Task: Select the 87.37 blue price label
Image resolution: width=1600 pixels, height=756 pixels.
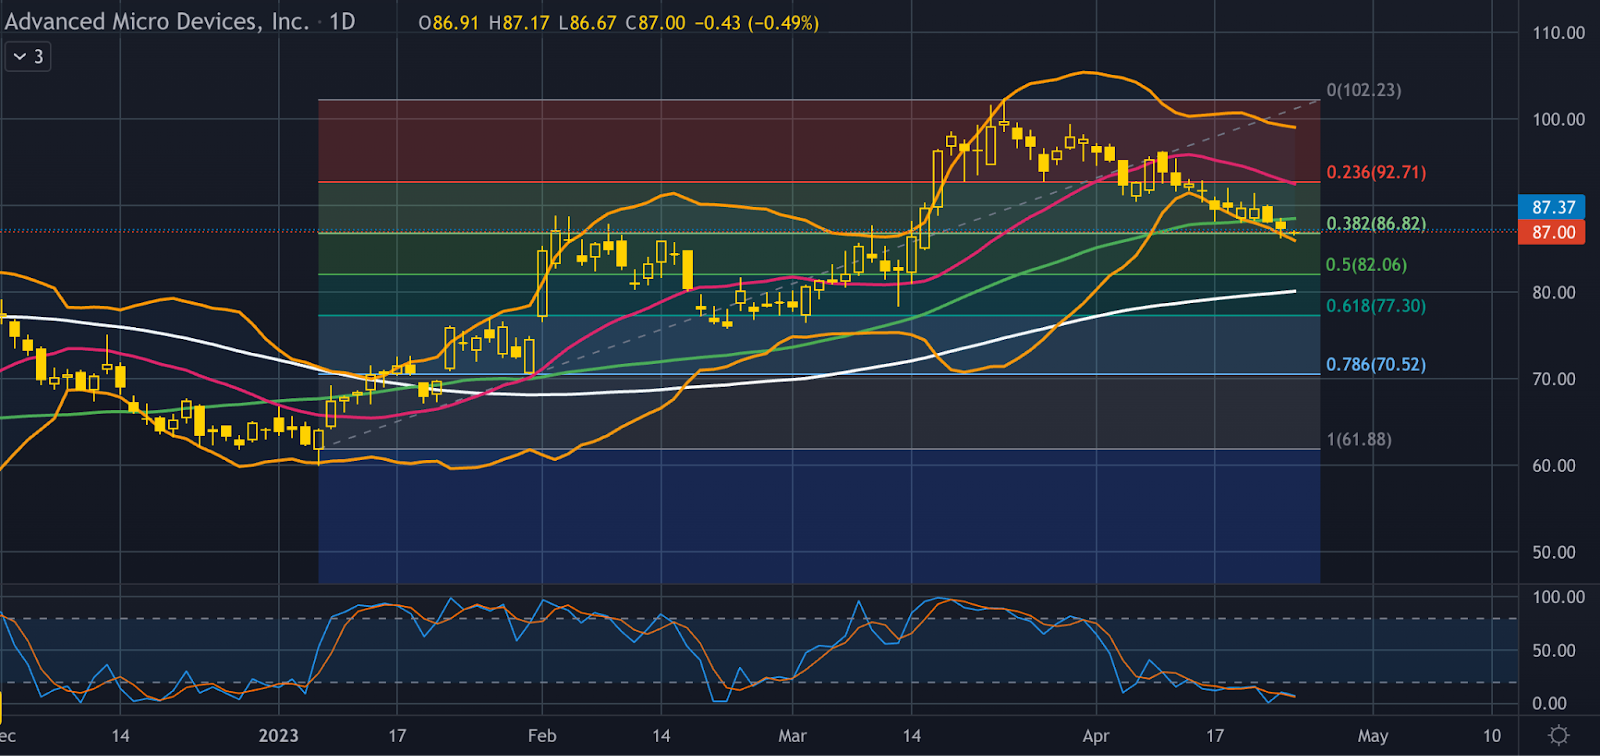Action: tap(1553, 207)
